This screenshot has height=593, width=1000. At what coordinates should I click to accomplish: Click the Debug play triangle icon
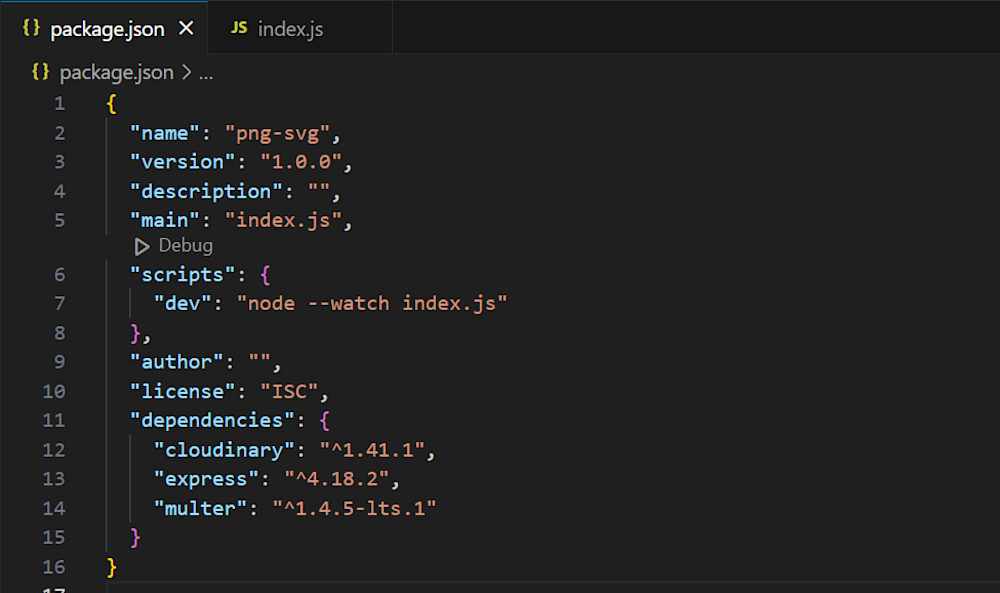click(x=142, y=246)
